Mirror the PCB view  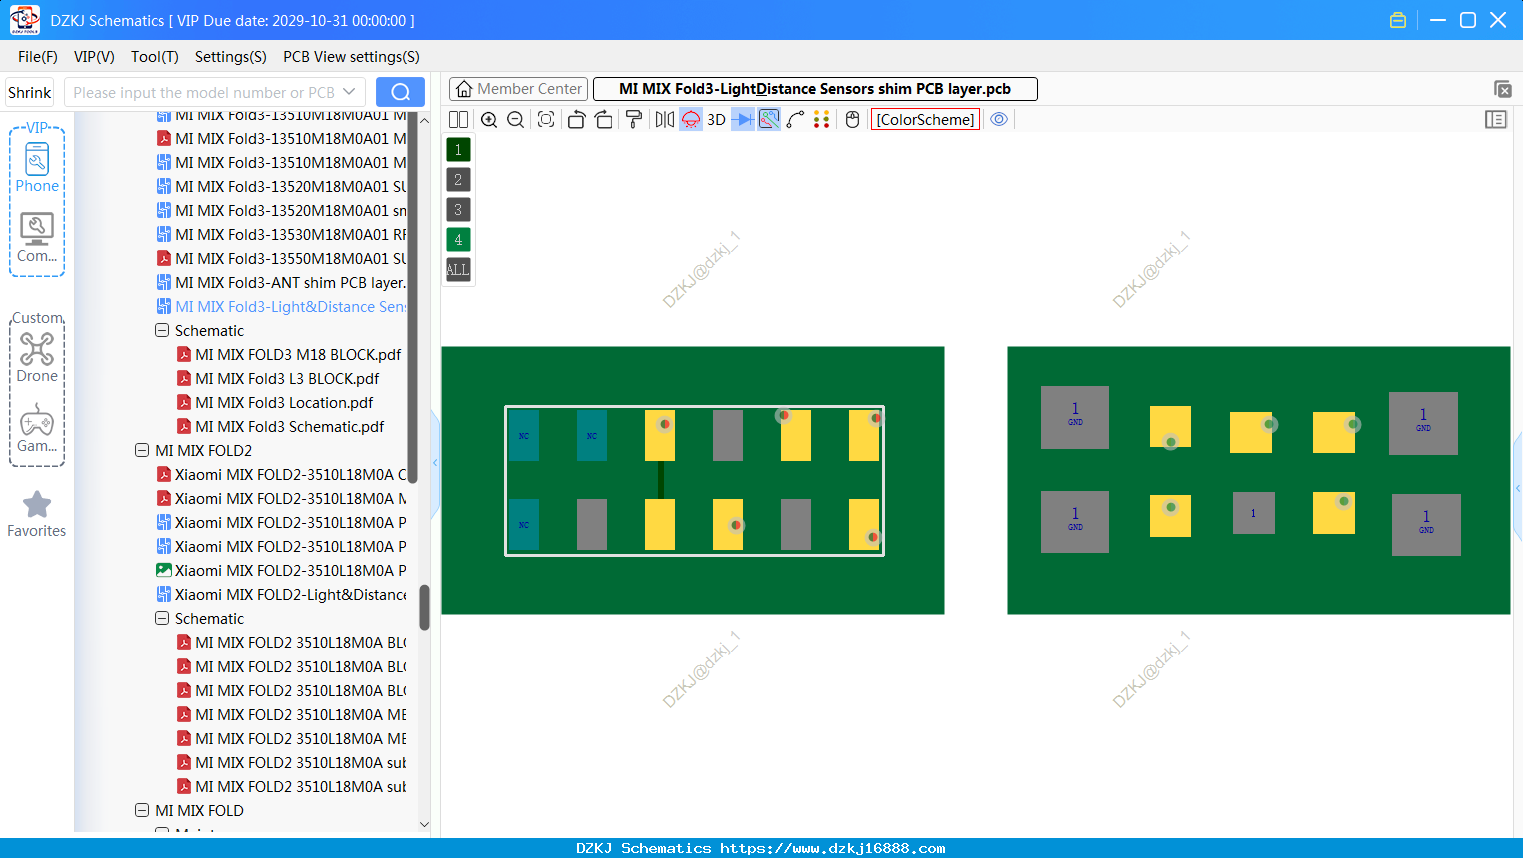(x=664, y=119)
